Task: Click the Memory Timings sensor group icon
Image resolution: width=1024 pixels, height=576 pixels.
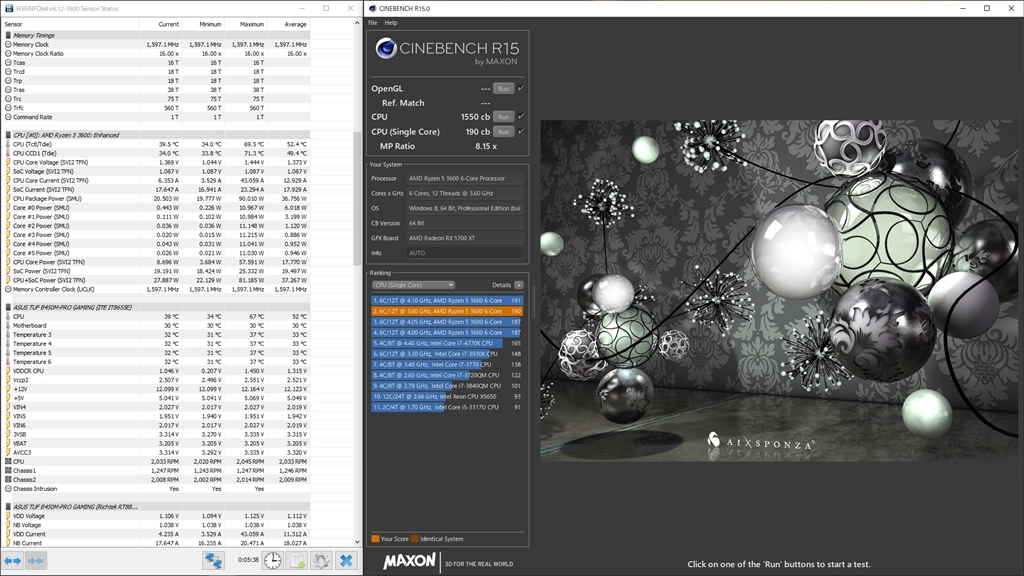Action: point(8,35)
